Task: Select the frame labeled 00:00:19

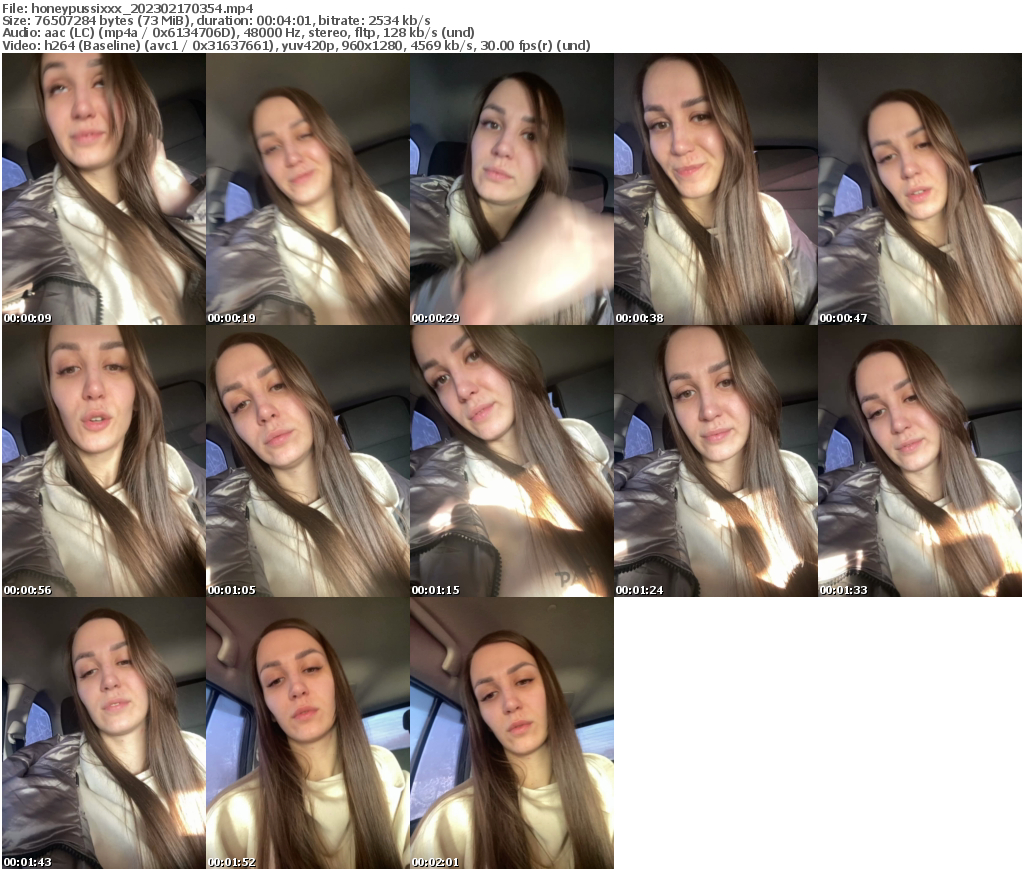Action: 305,187
